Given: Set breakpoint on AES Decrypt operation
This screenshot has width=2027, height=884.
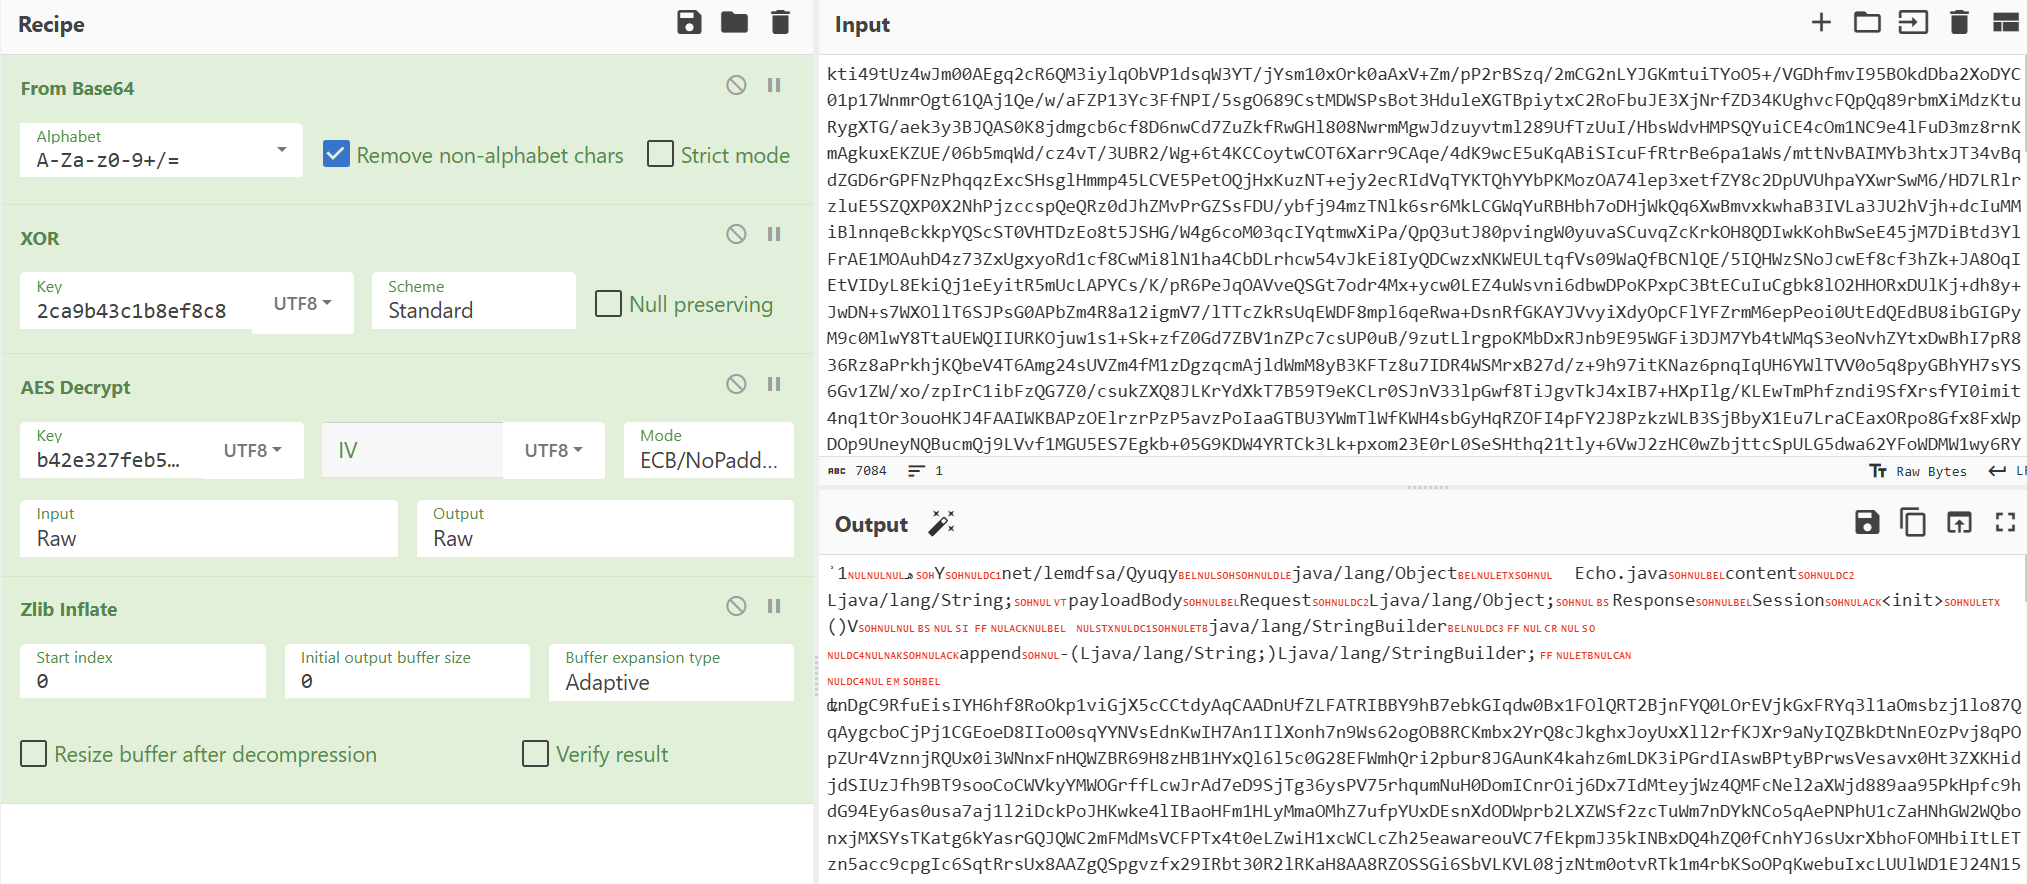Looking at the screenshot, I should coord(774,384).
